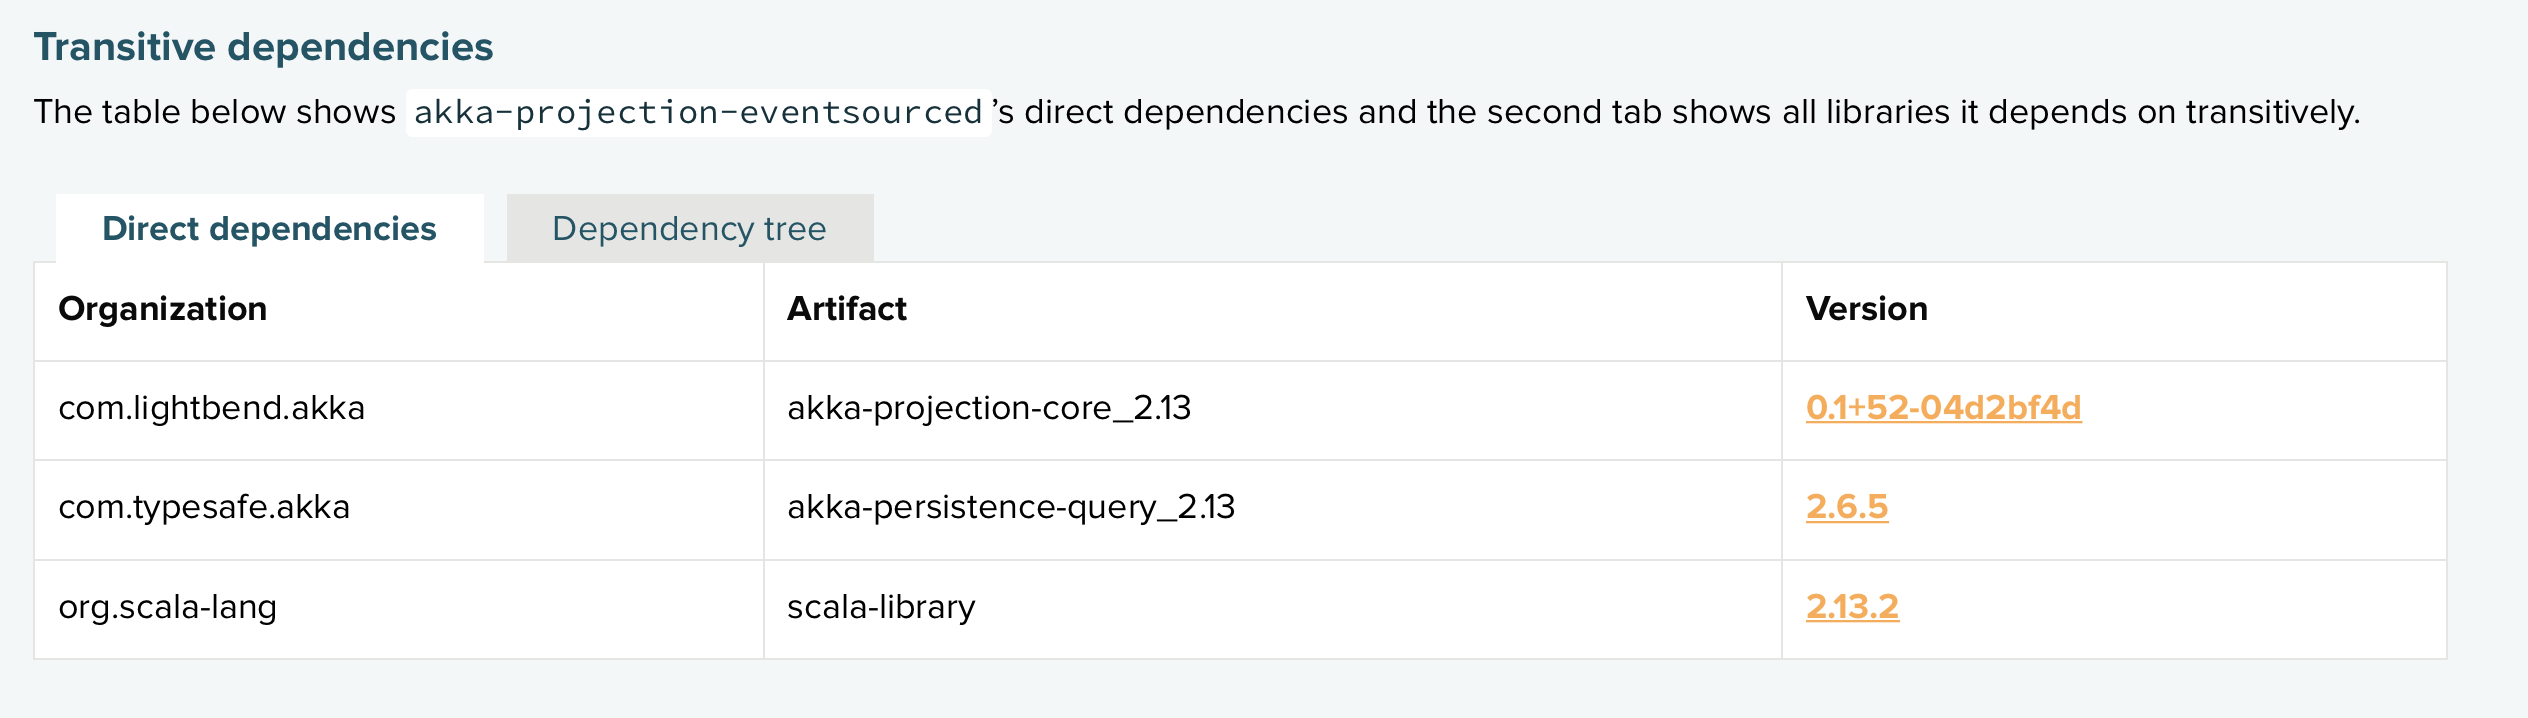The height and width of the screenshot is (718, 2528).
Task: Click the Artifact column header
Action: (847, 309)
